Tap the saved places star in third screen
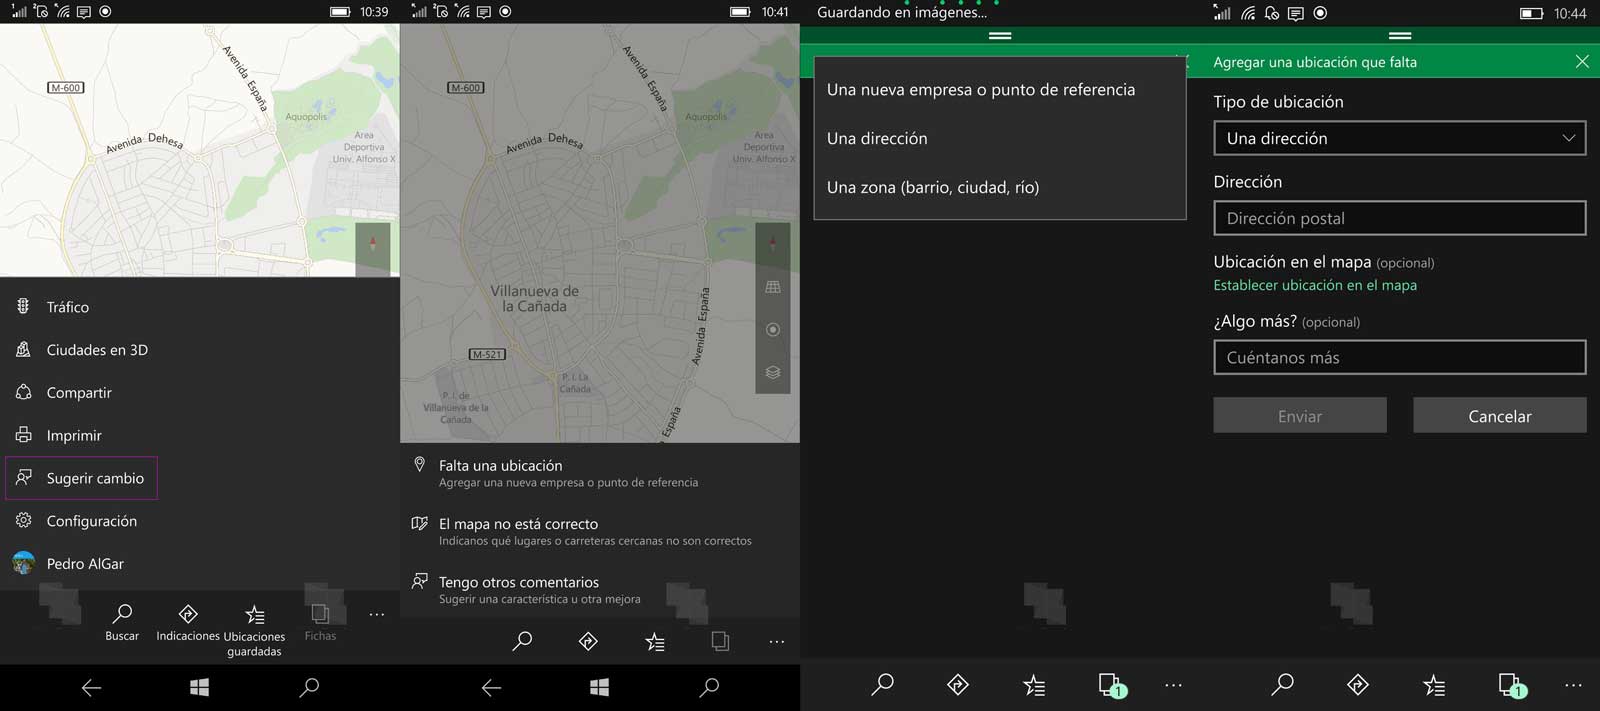The width and height of the screenshot is (1600, 711). click(1035, 685)
